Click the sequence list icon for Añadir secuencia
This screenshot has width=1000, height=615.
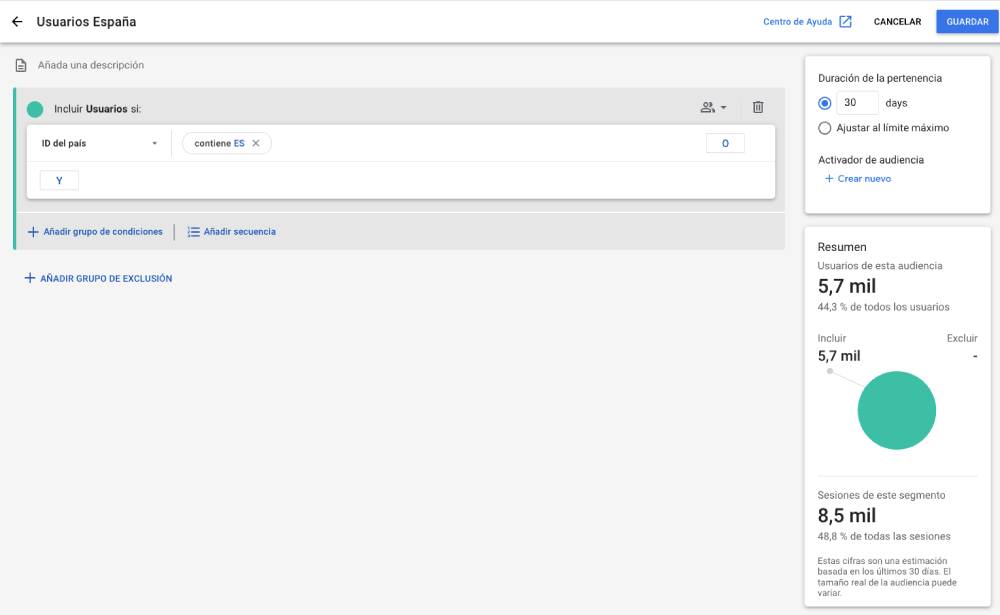(x=194, y=232)
